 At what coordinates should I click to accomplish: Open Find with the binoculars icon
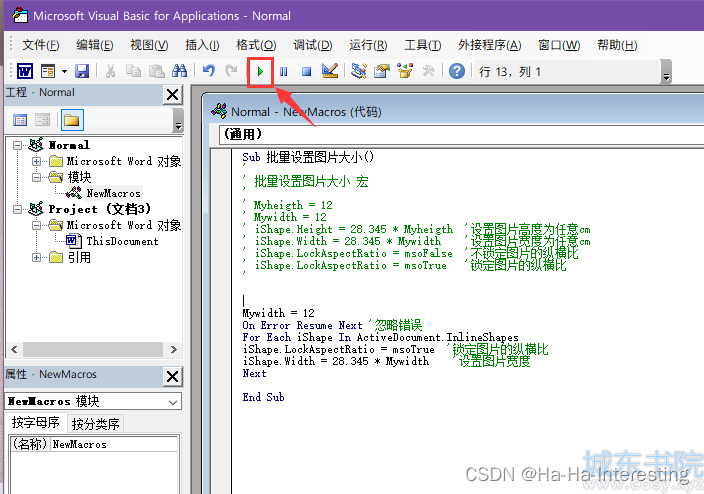179,71
